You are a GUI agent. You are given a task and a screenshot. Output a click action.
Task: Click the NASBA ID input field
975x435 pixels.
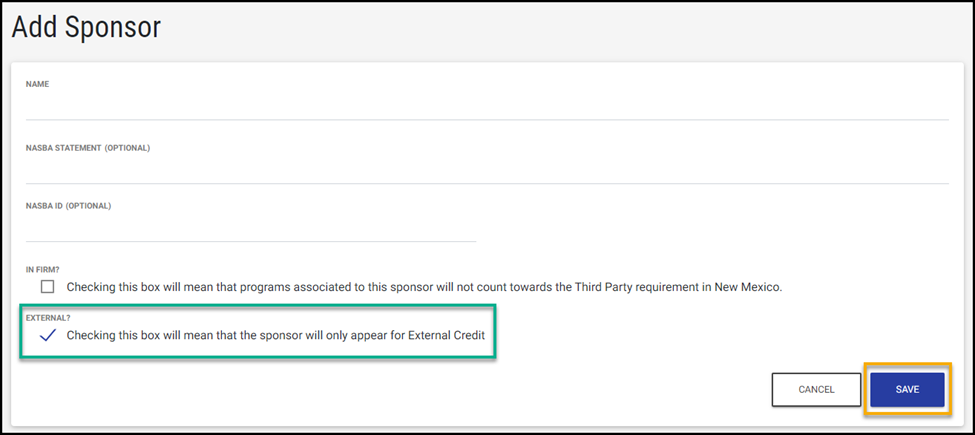click(x=250, y=228)
